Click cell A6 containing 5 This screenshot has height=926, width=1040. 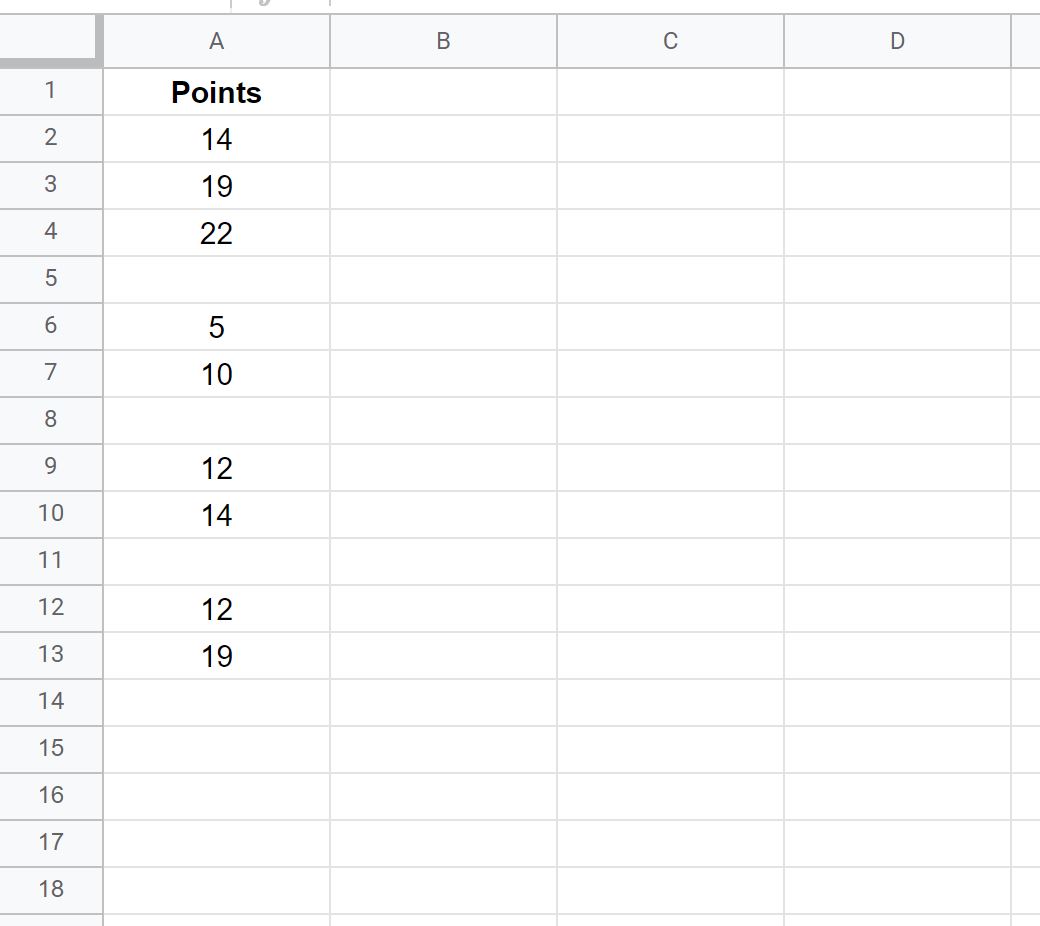[x=216, y=326]
